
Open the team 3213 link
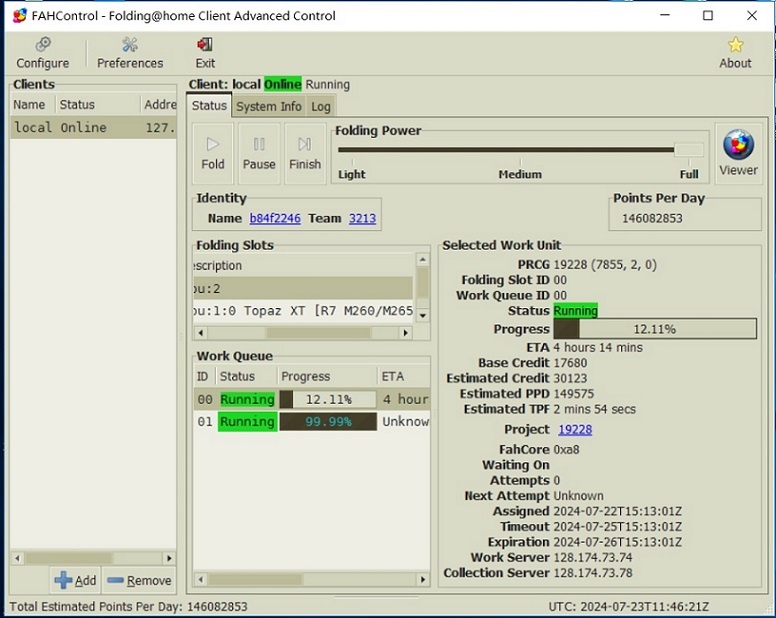point(362,218)
